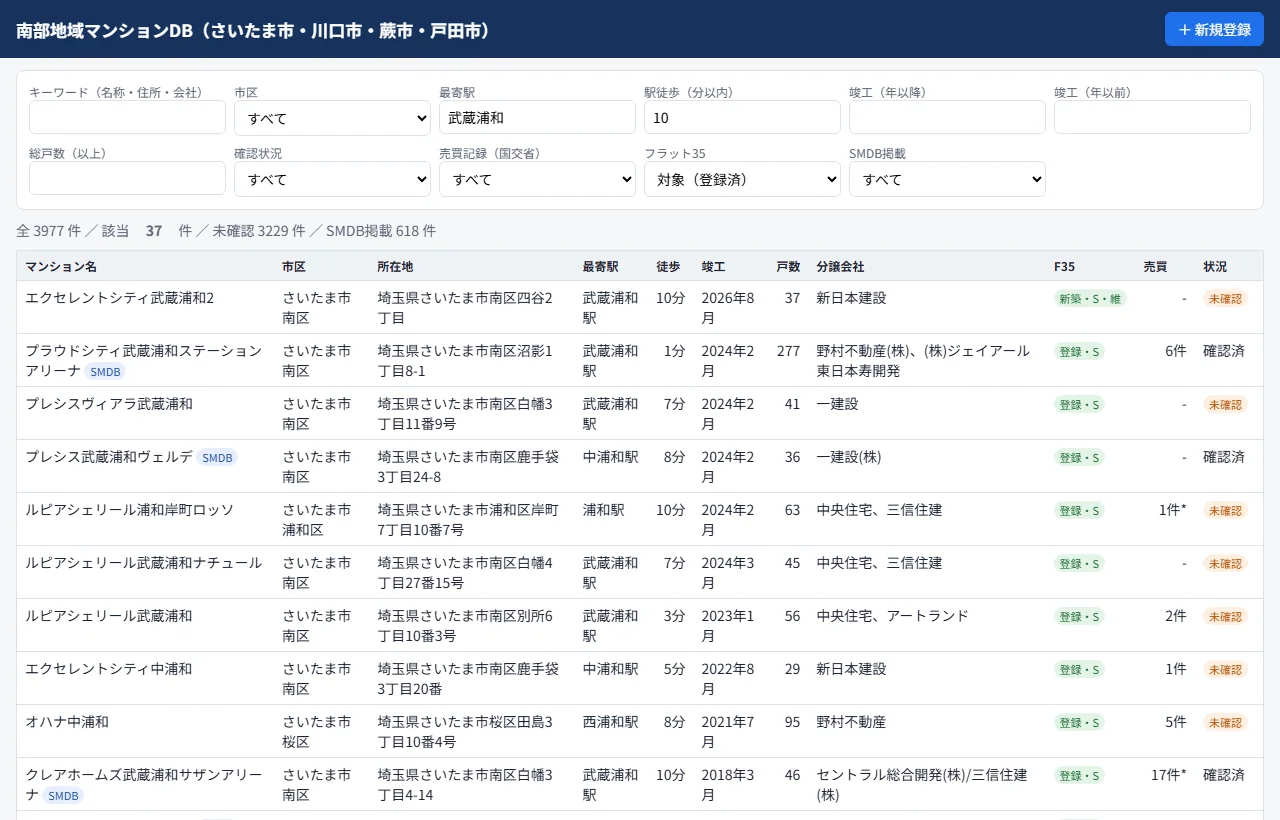Sort by the 戸数 column header
Viewport: 1280px width, 820px height.
pos(788,267)
